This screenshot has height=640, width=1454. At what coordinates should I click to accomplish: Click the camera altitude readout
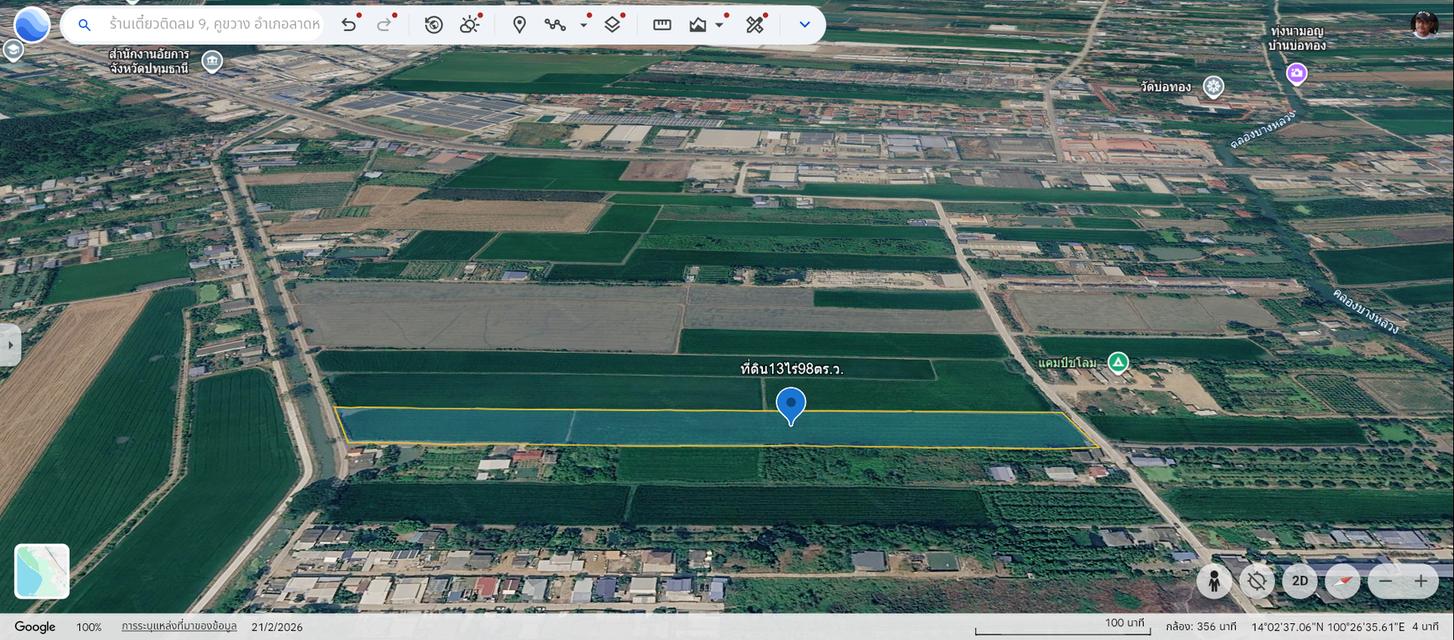(1203, 627)
